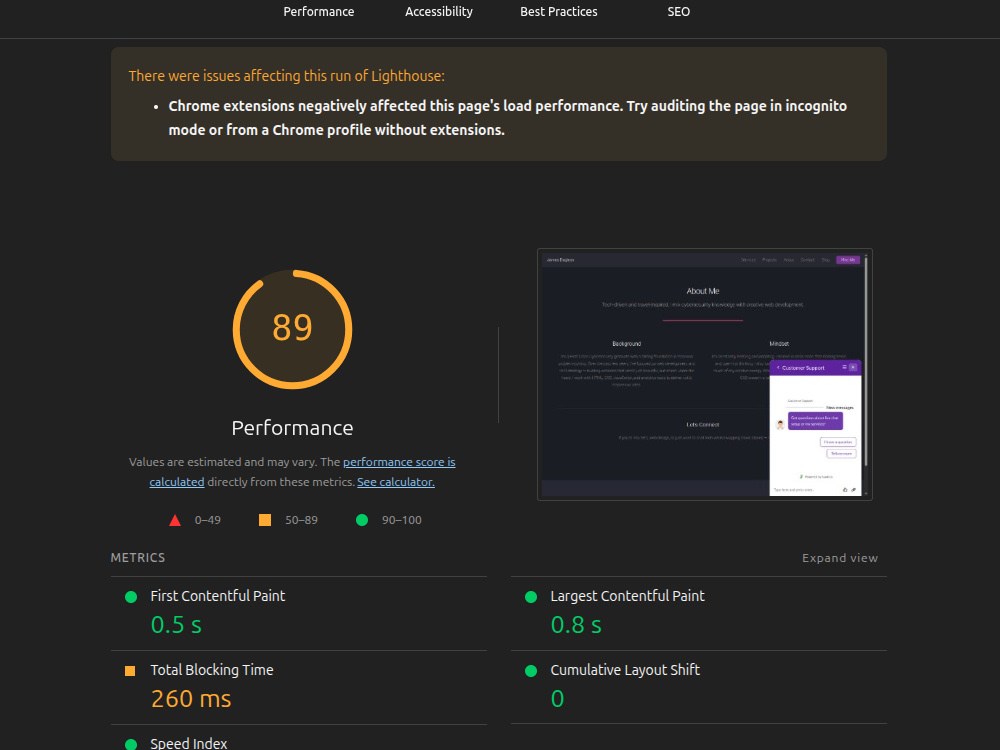Click the green circle 90–100 legend icon
The height and width of the screenshot is (750, 1000).
click(x=362, y=520)
